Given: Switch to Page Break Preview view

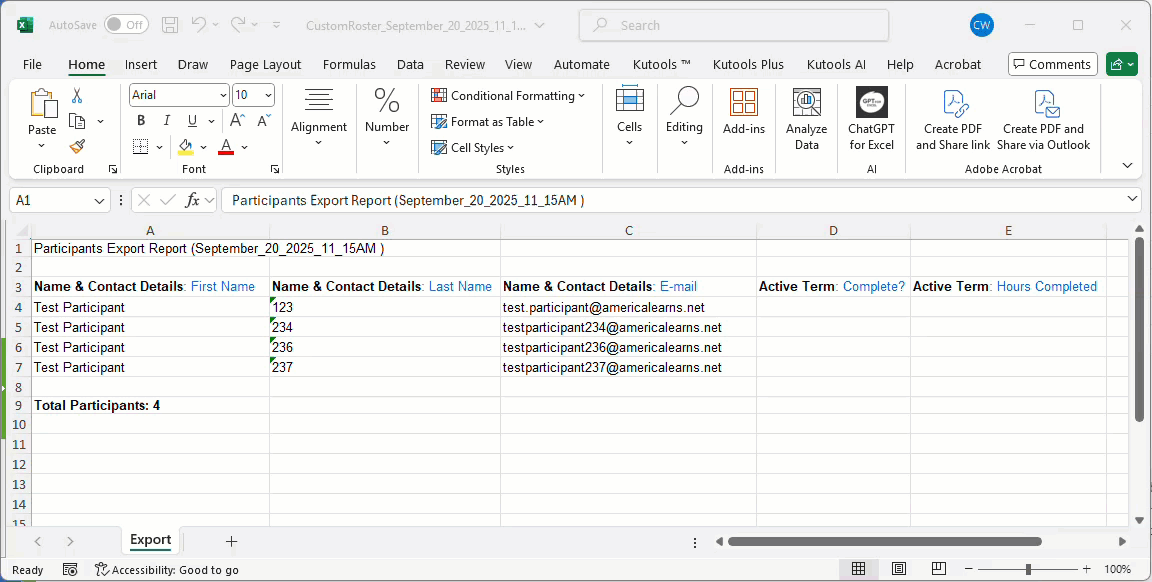Looking at the screenshot, I should [938, 569].
